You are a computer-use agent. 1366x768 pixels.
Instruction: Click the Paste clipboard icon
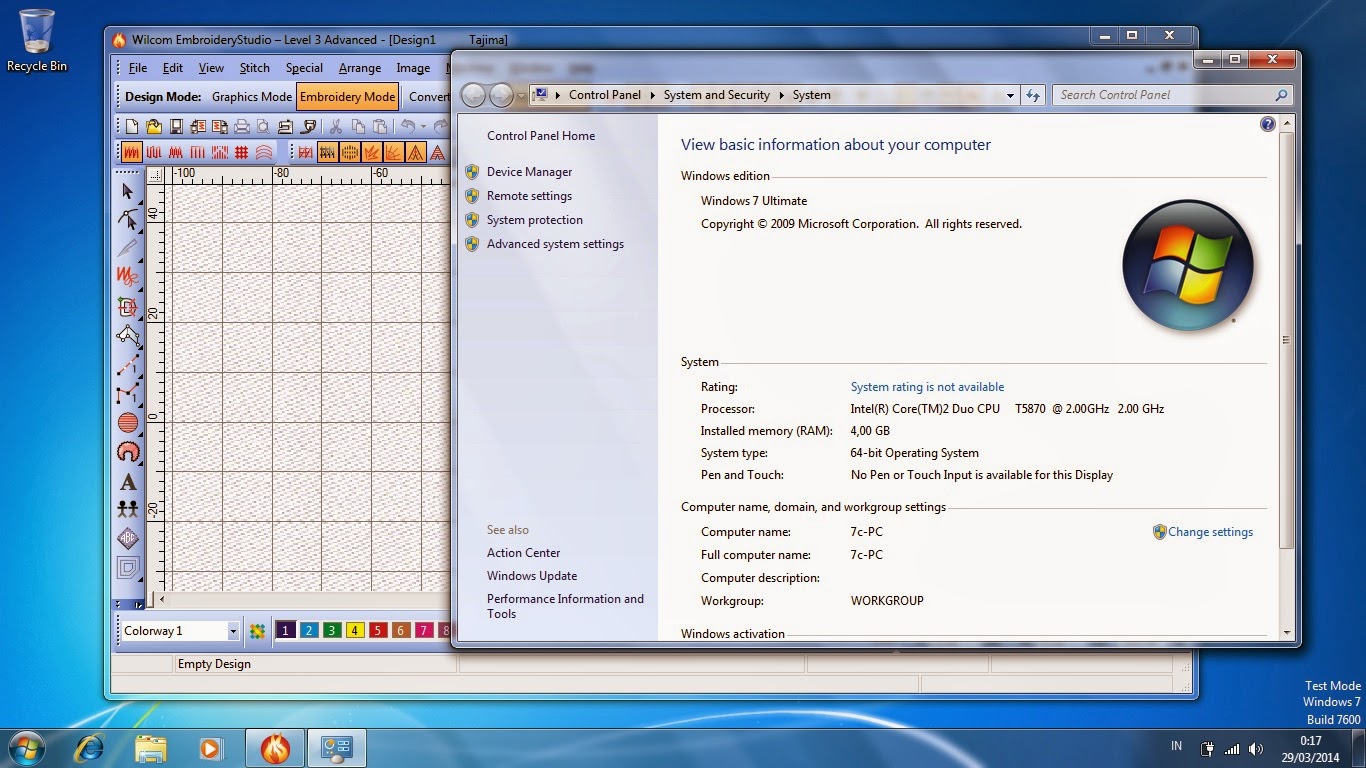coord(379,126)
